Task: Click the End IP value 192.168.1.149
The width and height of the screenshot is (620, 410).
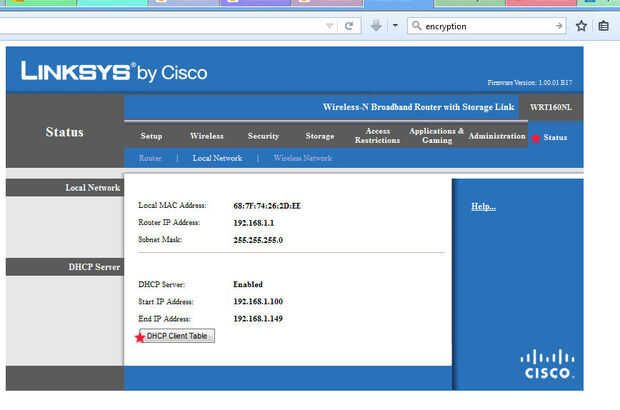Action: point(258,319)
